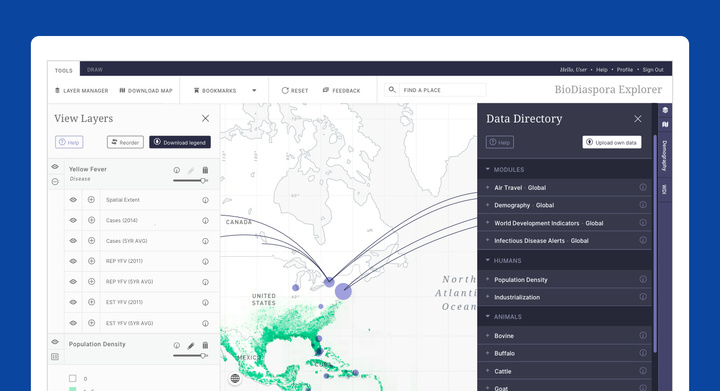Toggle visibility of Yellow Fever layer
The width and height of the screenshot is (720, 391).
[55, 167]
